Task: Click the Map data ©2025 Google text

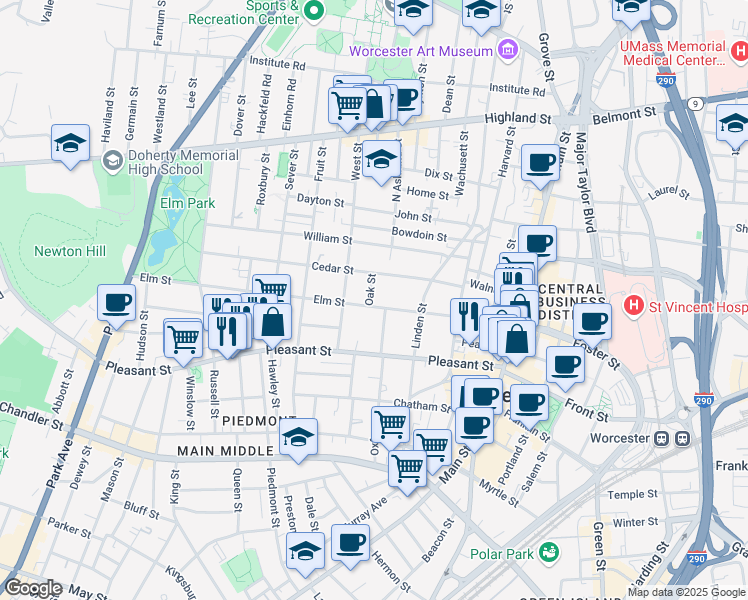Action: 686,593
